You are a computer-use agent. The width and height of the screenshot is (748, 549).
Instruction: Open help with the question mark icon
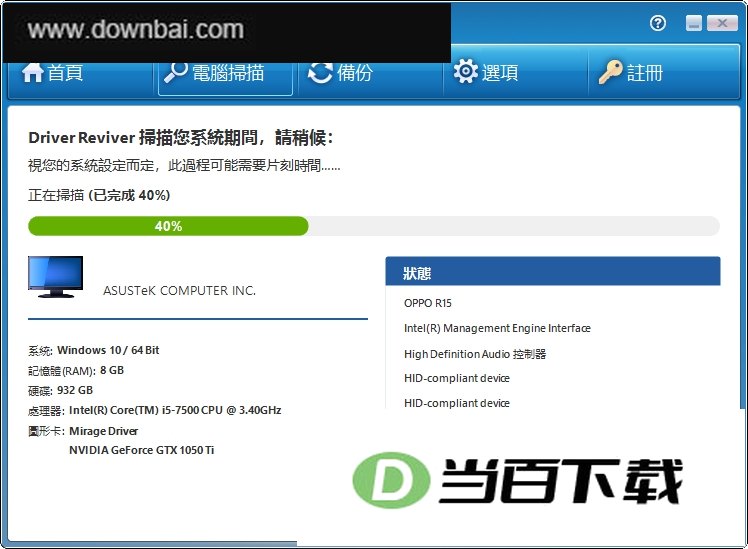[x=658, y=23]
